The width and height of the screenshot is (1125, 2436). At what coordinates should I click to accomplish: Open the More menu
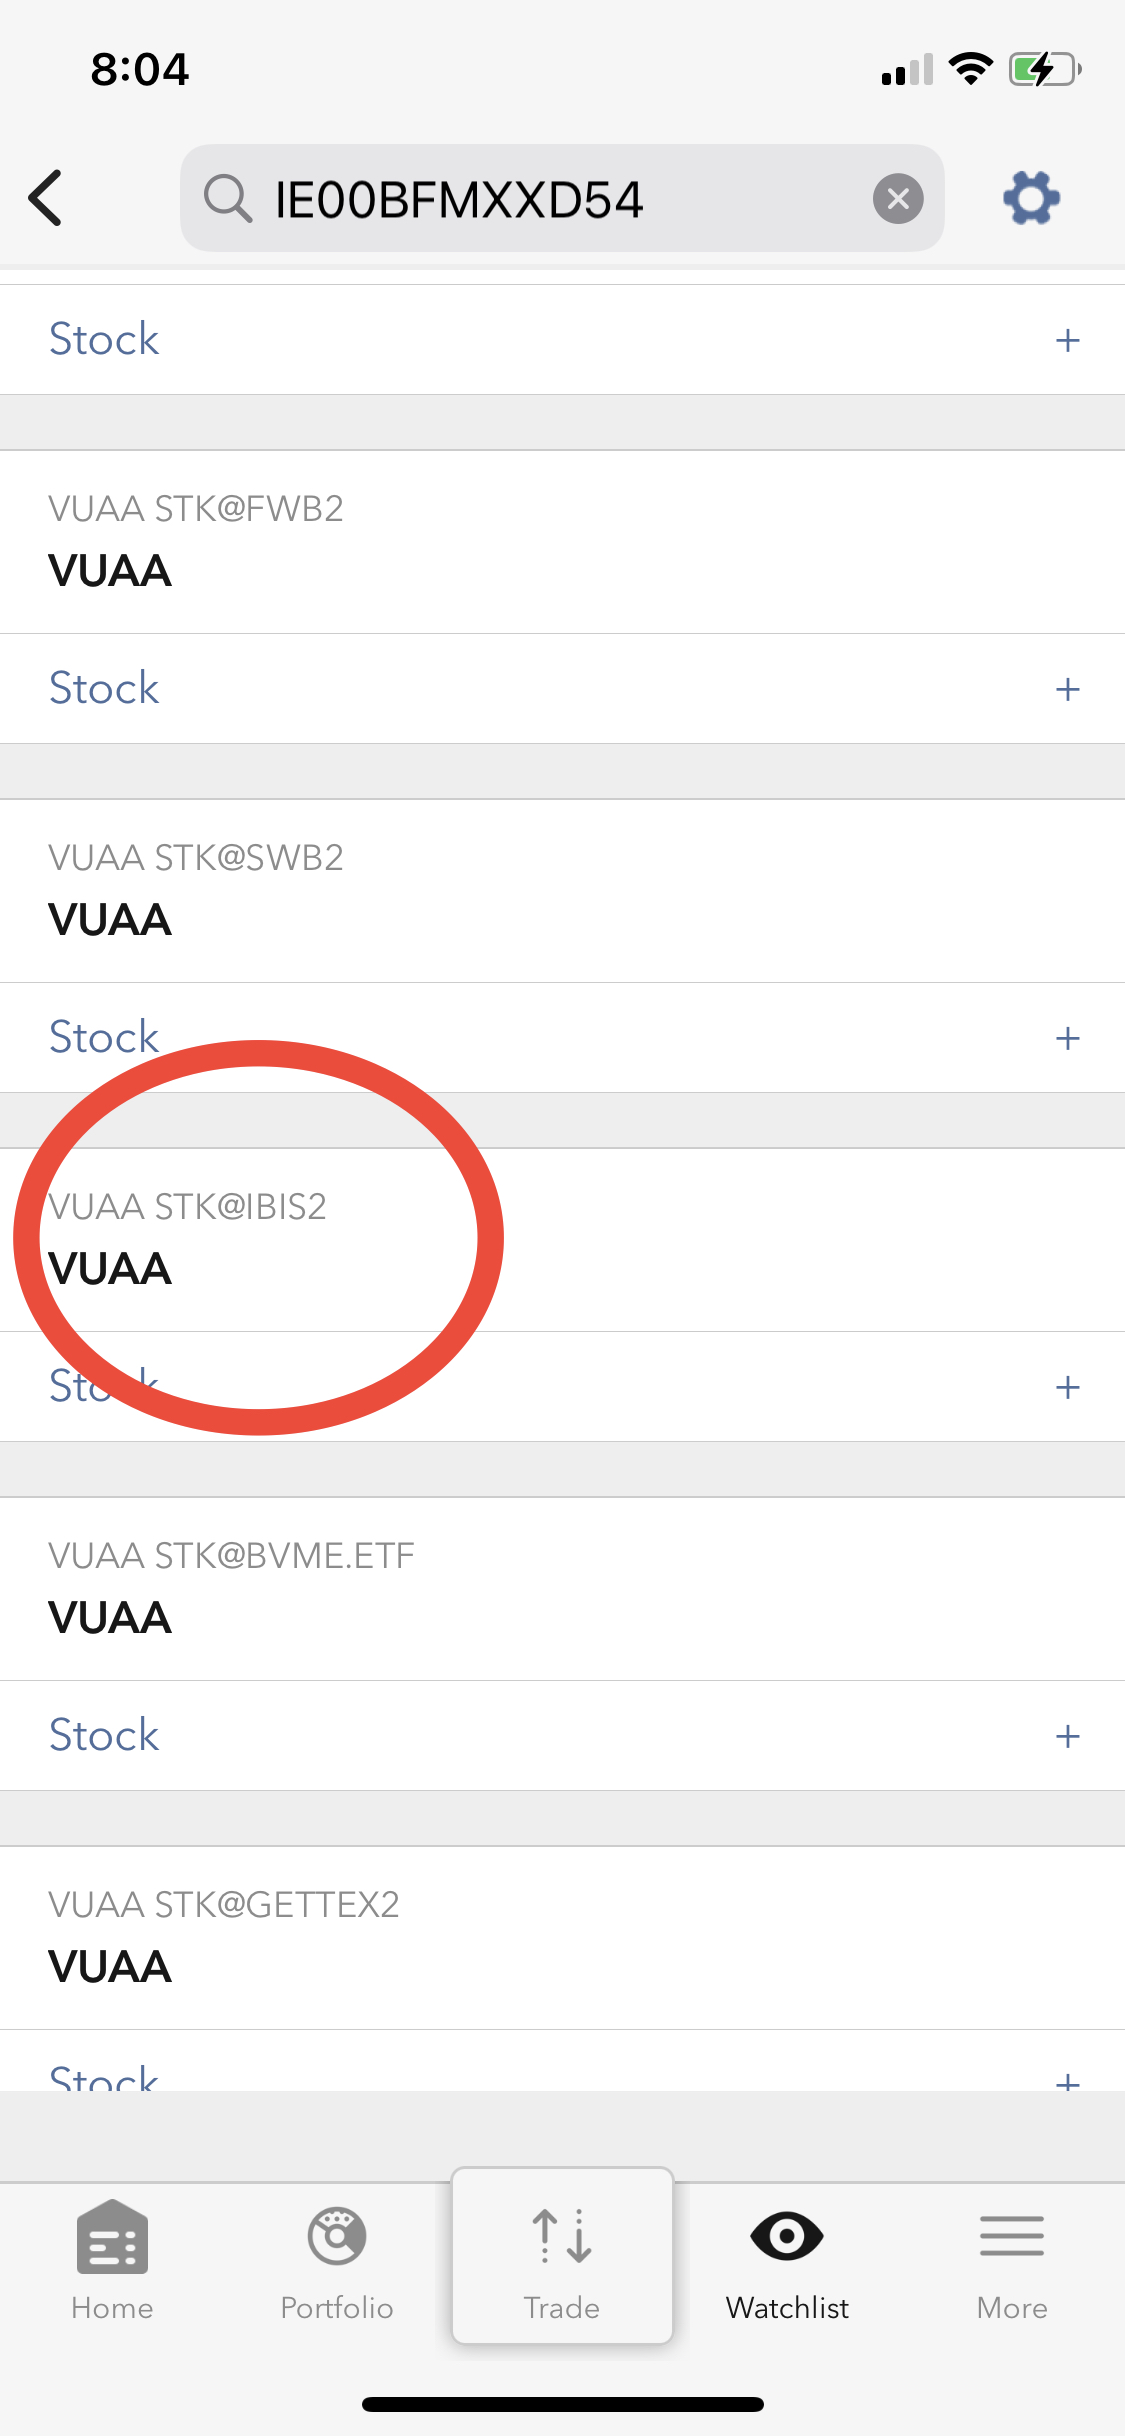[x=1012, y=2260]
